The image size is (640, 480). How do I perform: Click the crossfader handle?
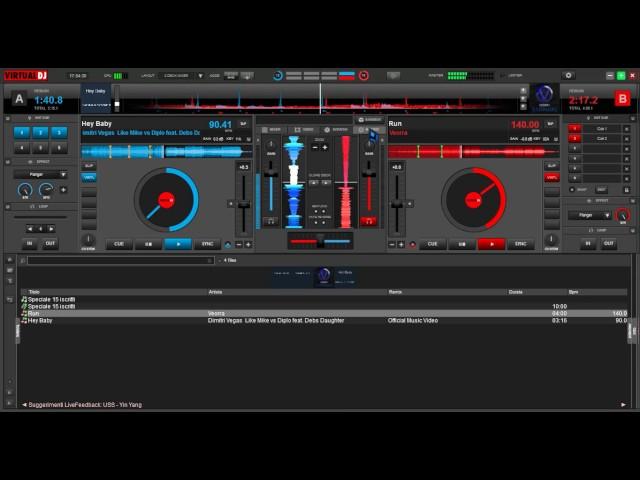[x=320, y=241]
